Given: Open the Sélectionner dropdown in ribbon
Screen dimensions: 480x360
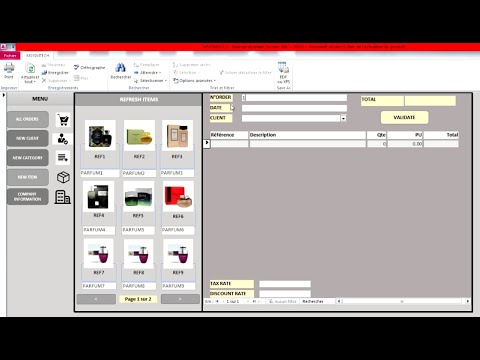Looking at the screenshot, I should tap(150, 80).
